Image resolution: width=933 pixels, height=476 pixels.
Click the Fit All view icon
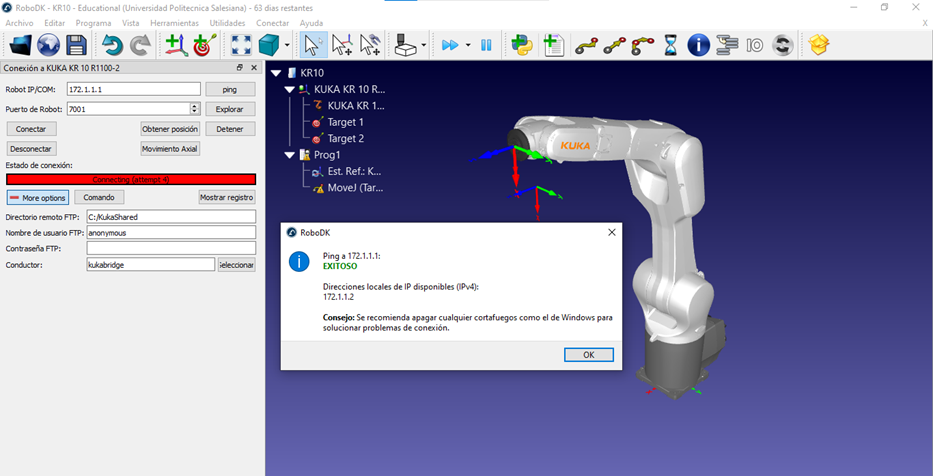click(241, 45)
